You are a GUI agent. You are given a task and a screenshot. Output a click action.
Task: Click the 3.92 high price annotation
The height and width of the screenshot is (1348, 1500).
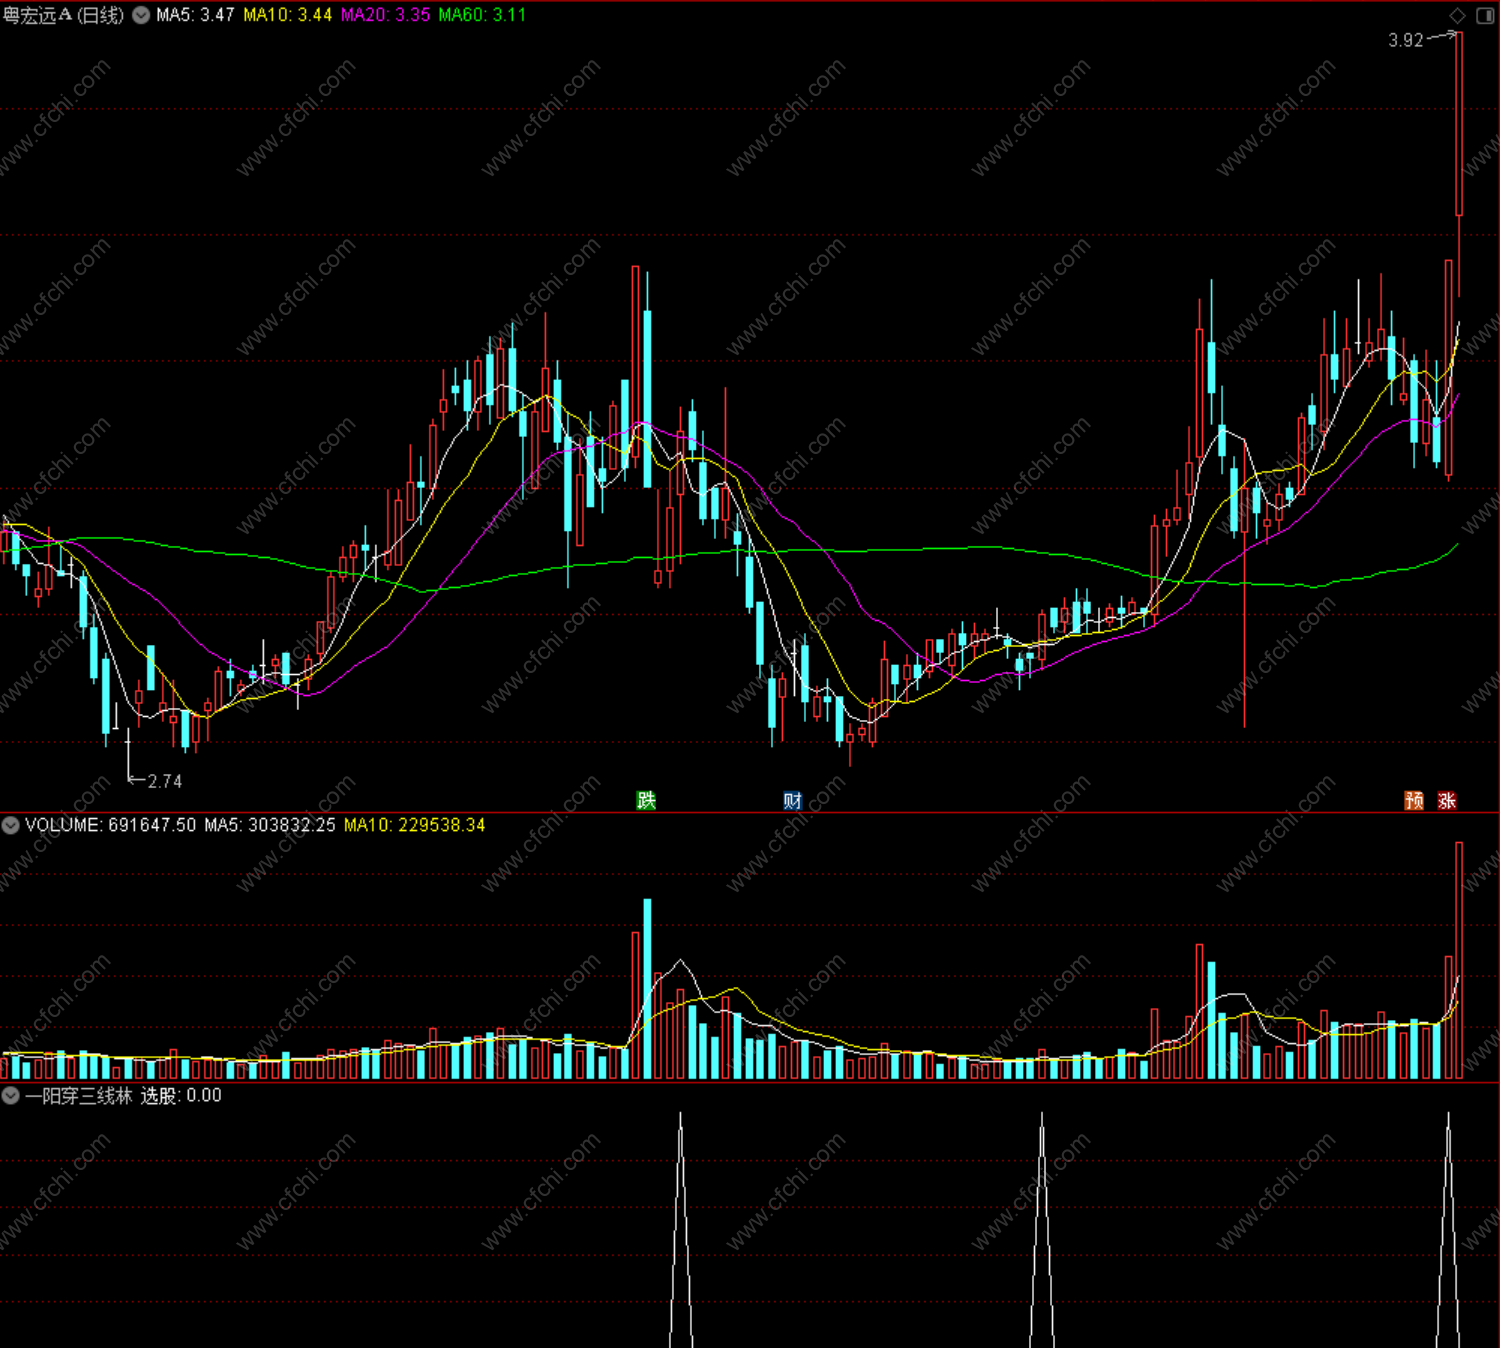tap(1405, 40)
